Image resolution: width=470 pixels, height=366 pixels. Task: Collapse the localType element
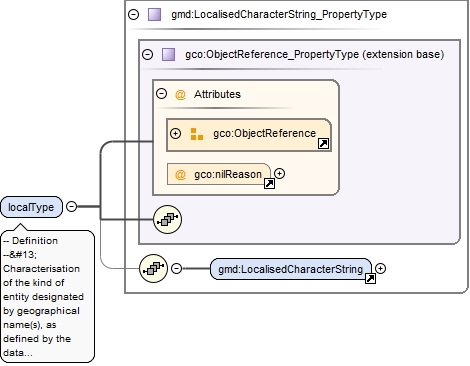coord(71,207)
